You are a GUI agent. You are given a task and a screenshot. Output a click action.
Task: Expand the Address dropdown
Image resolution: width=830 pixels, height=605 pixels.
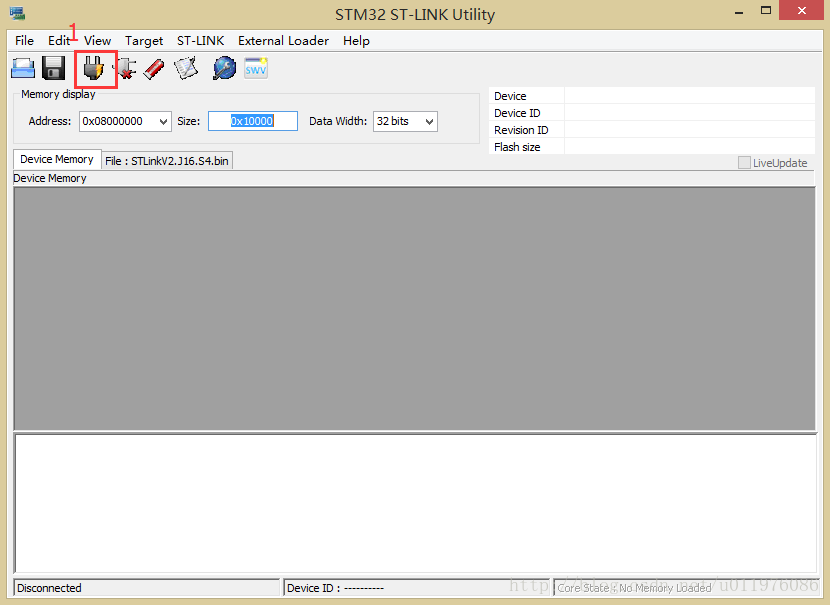(x=163, y=122)
